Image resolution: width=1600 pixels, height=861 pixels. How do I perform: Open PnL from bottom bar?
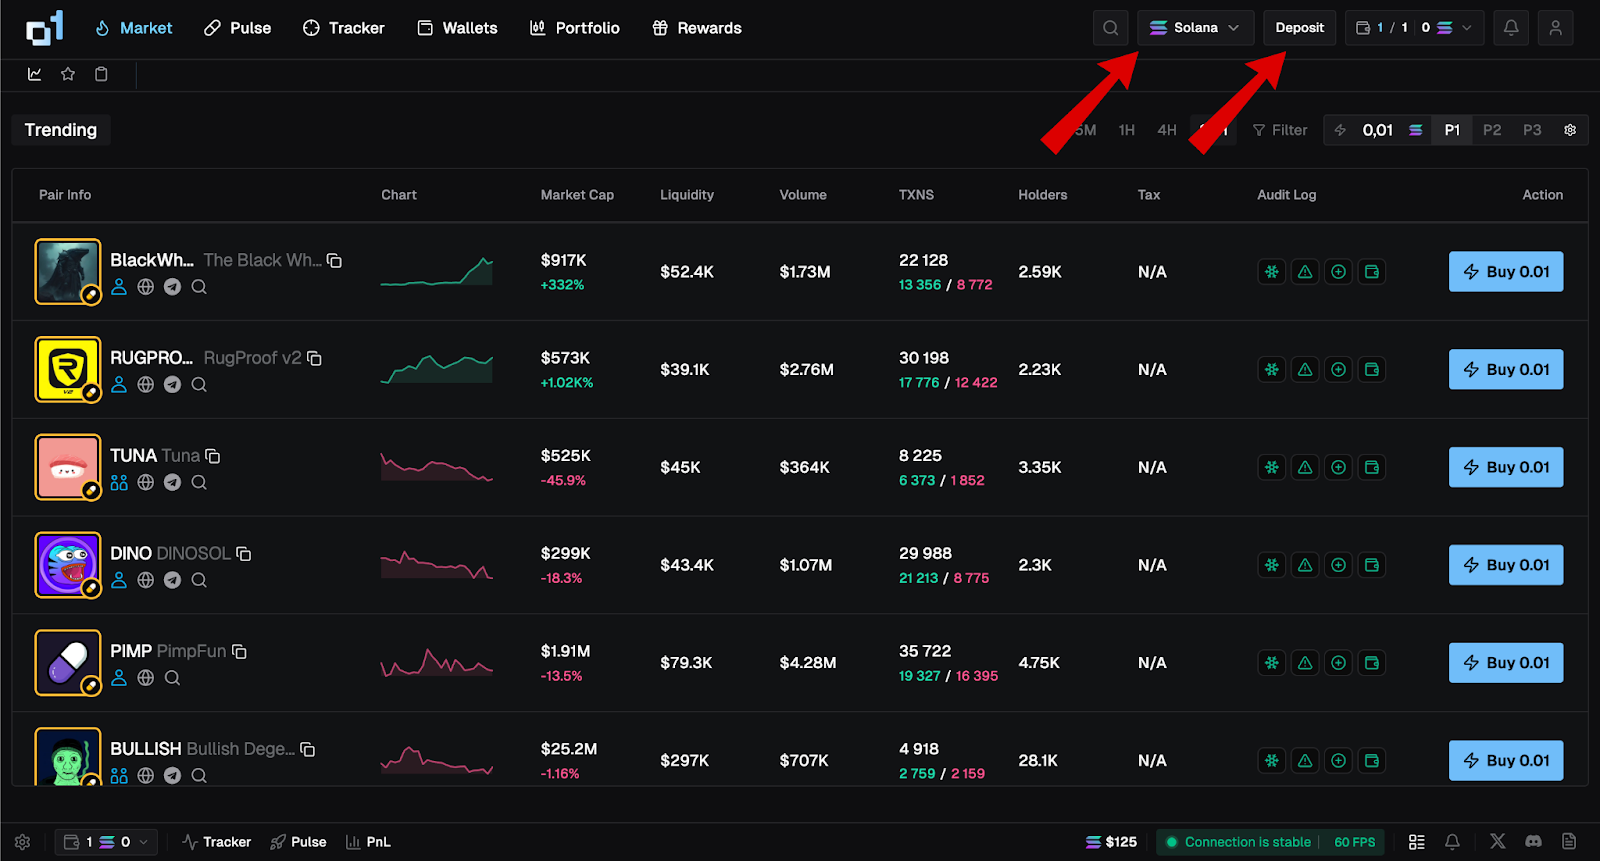[368, 842]
